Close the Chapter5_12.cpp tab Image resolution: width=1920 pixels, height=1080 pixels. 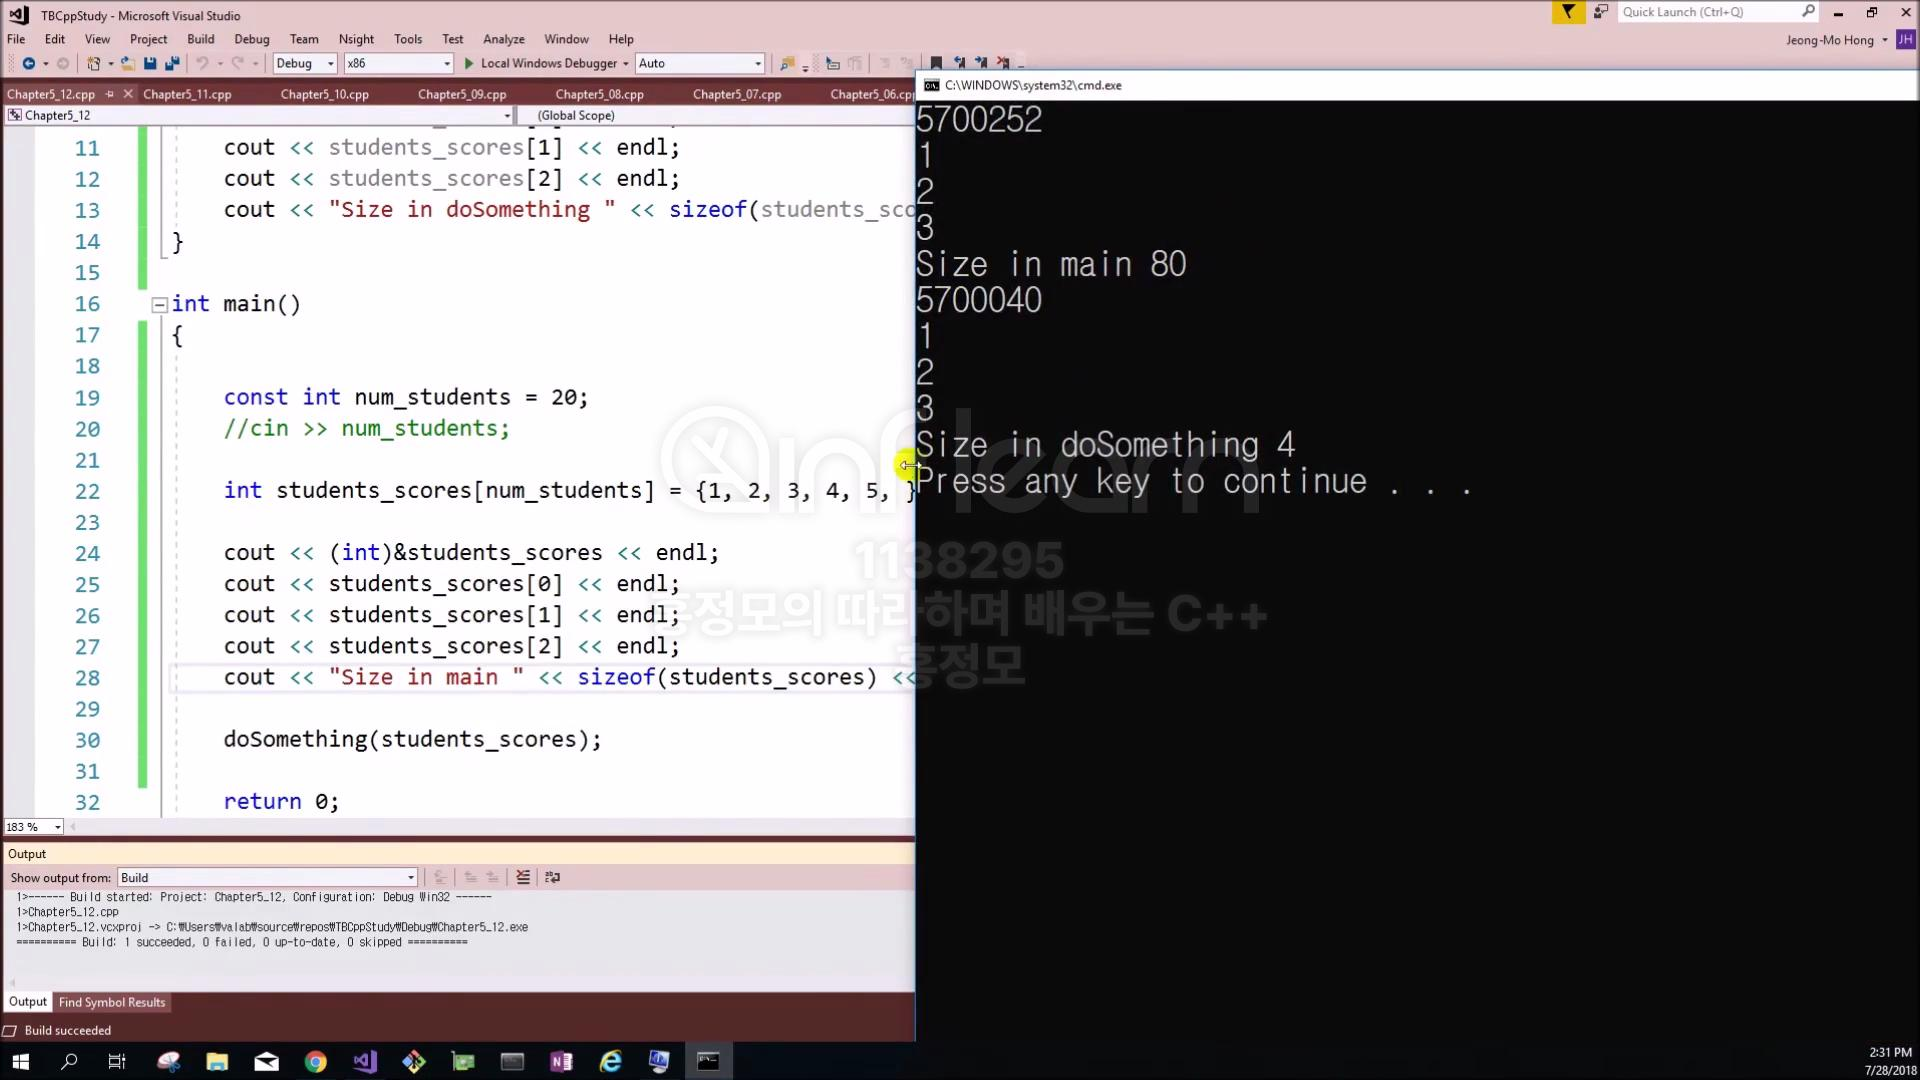pos(128,94)
